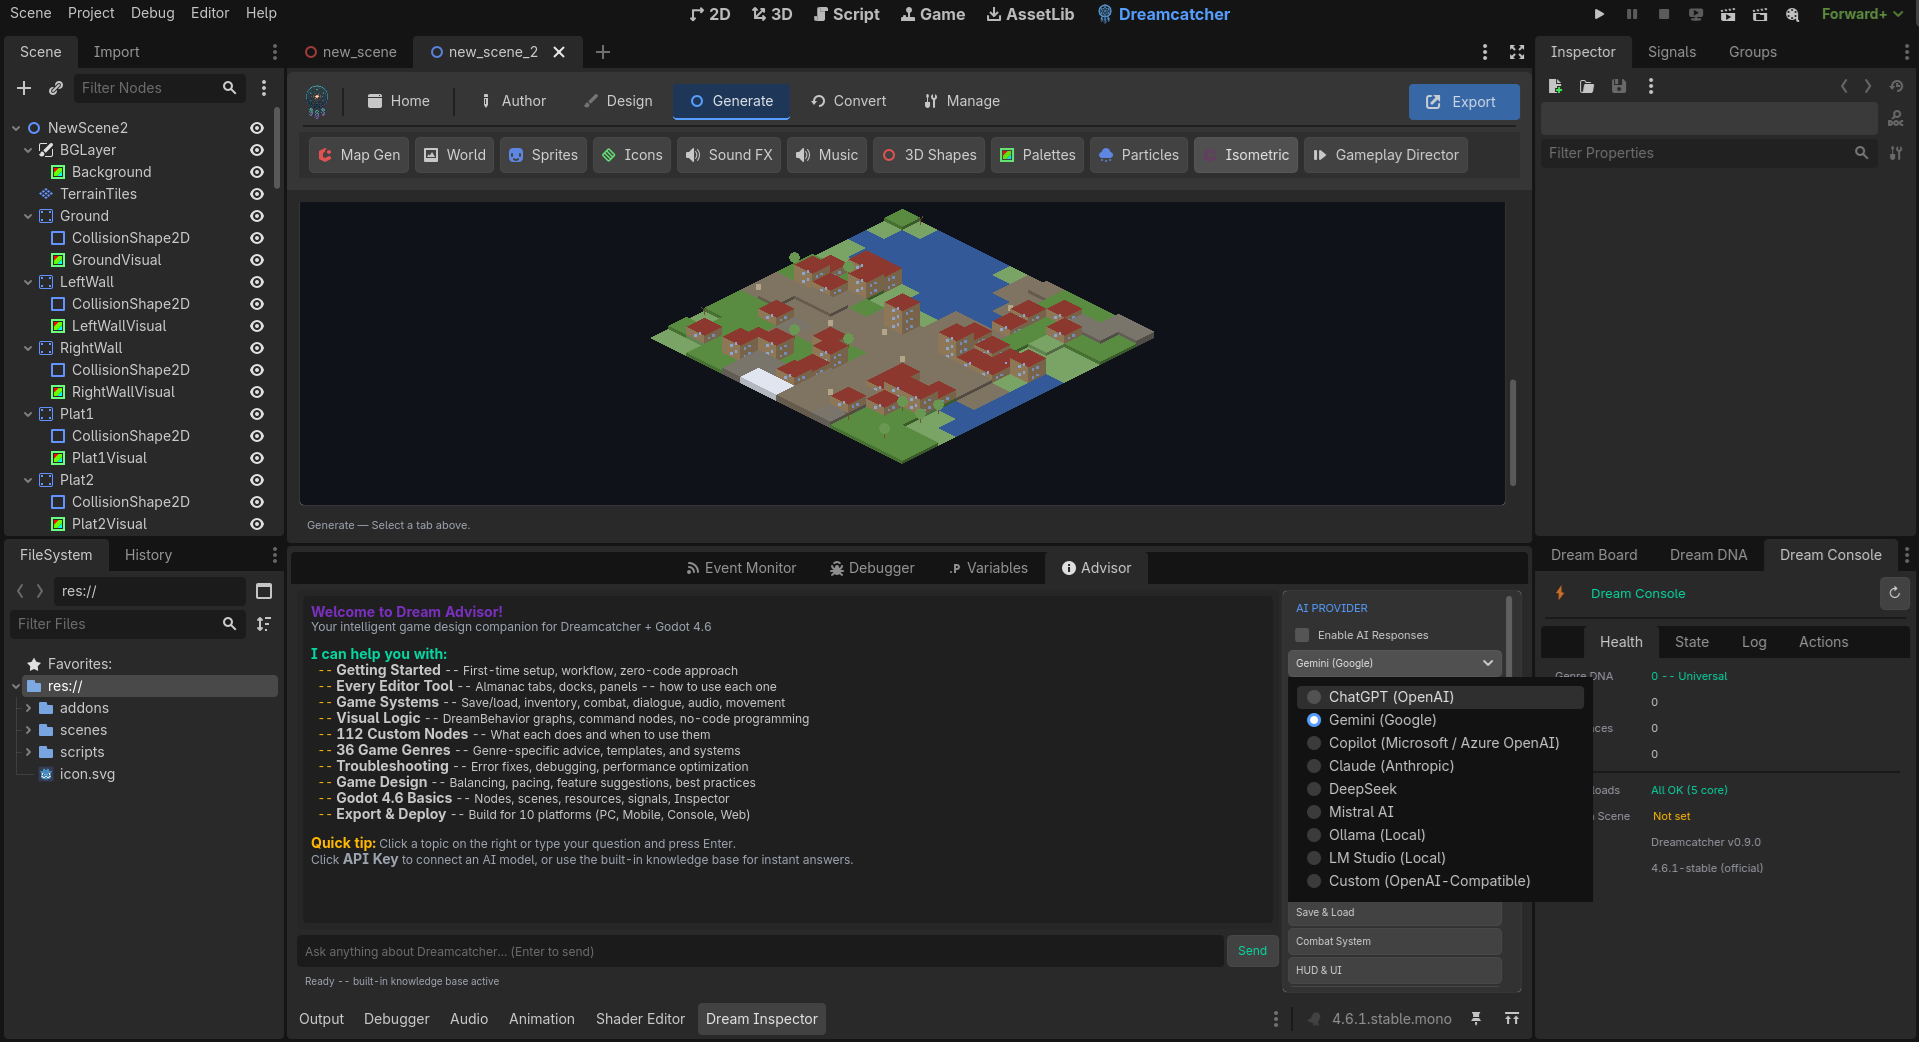Image resolution: width=1919 pixels, height=1042 pixels.
Task: Toggle distraction-free mode expand icon
Action: click(1517, 52)
